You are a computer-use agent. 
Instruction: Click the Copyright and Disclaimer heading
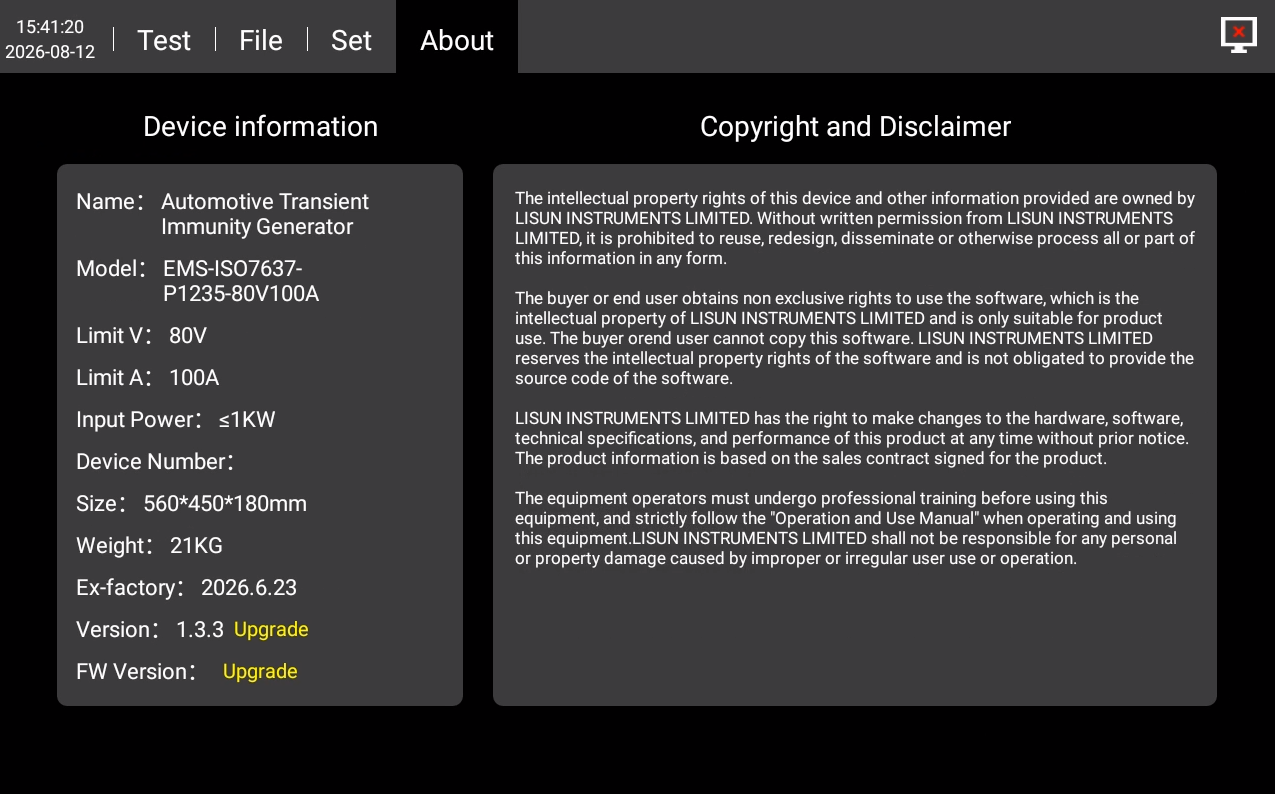[x=855, y=126]
